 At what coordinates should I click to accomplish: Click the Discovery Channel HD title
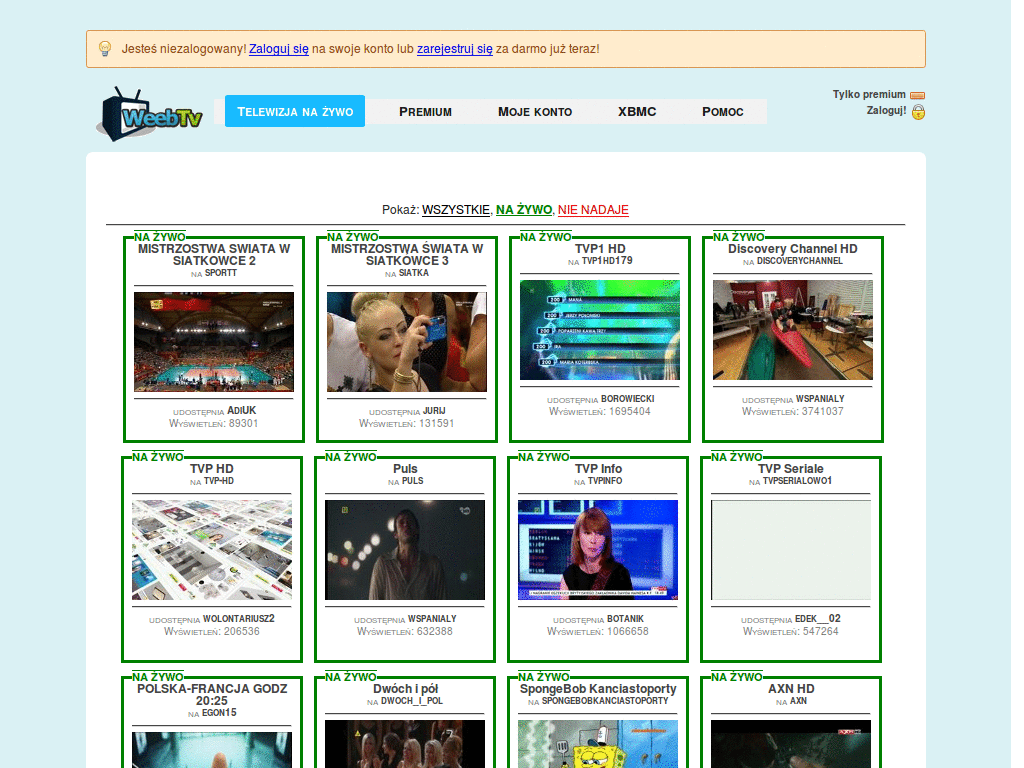793,249
